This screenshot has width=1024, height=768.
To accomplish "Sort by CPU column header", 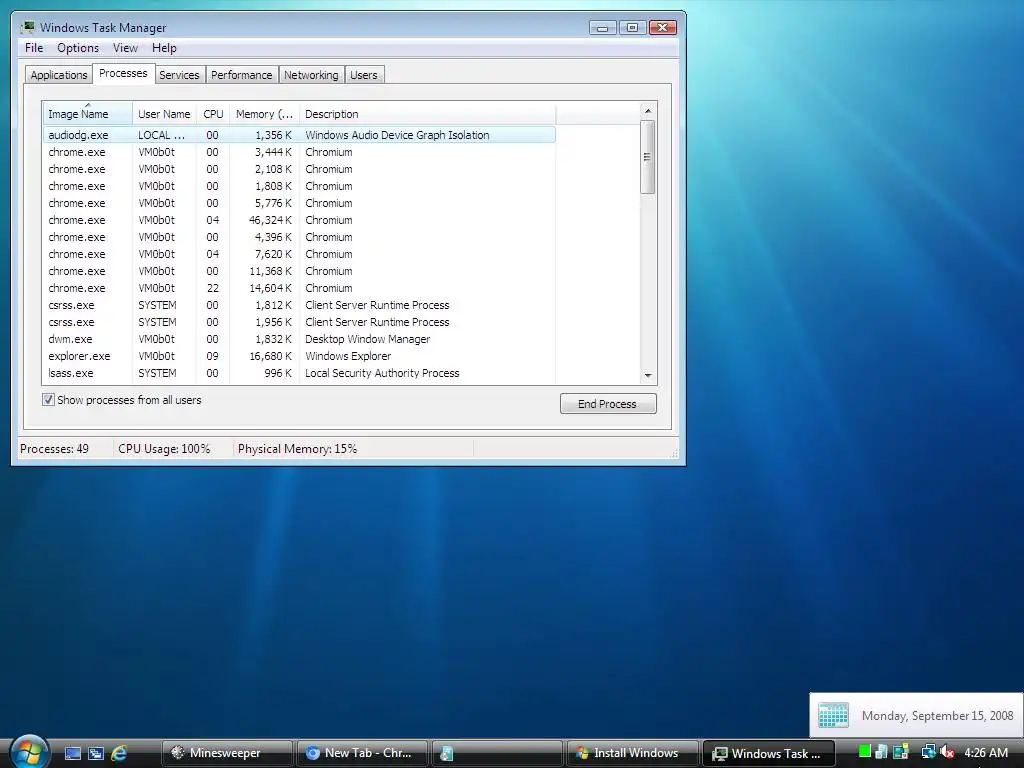I will [x=213, y=114].
